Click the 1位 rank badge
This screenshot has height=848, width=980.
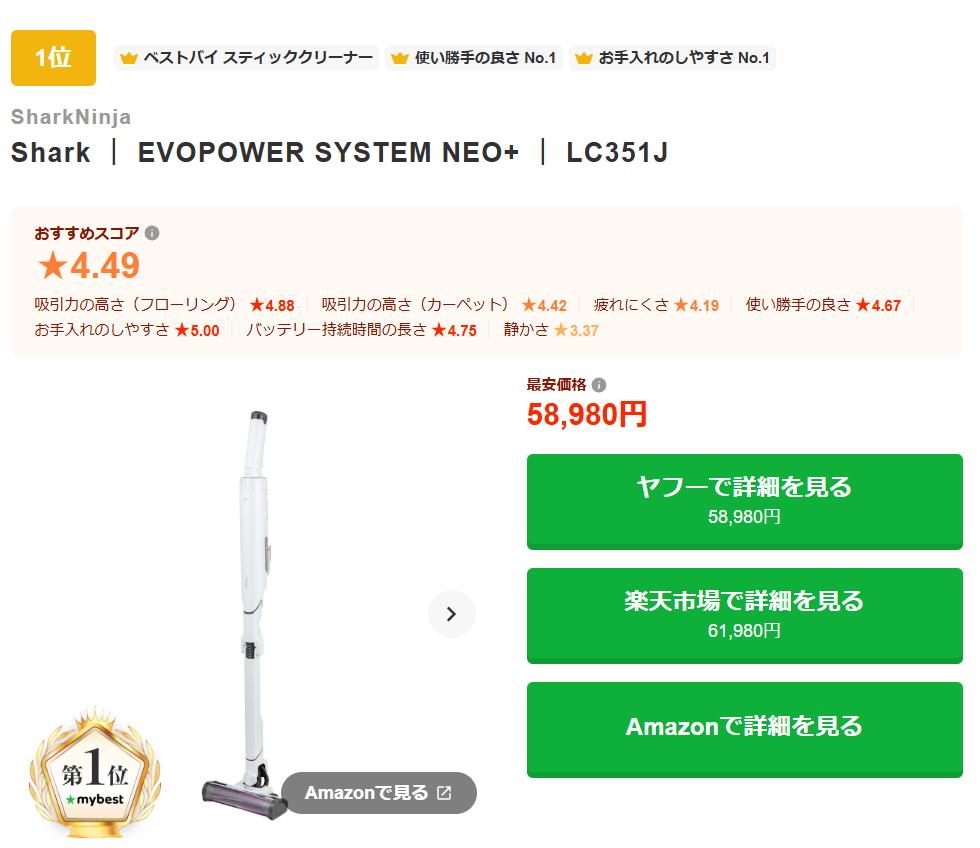click(53, 58)
